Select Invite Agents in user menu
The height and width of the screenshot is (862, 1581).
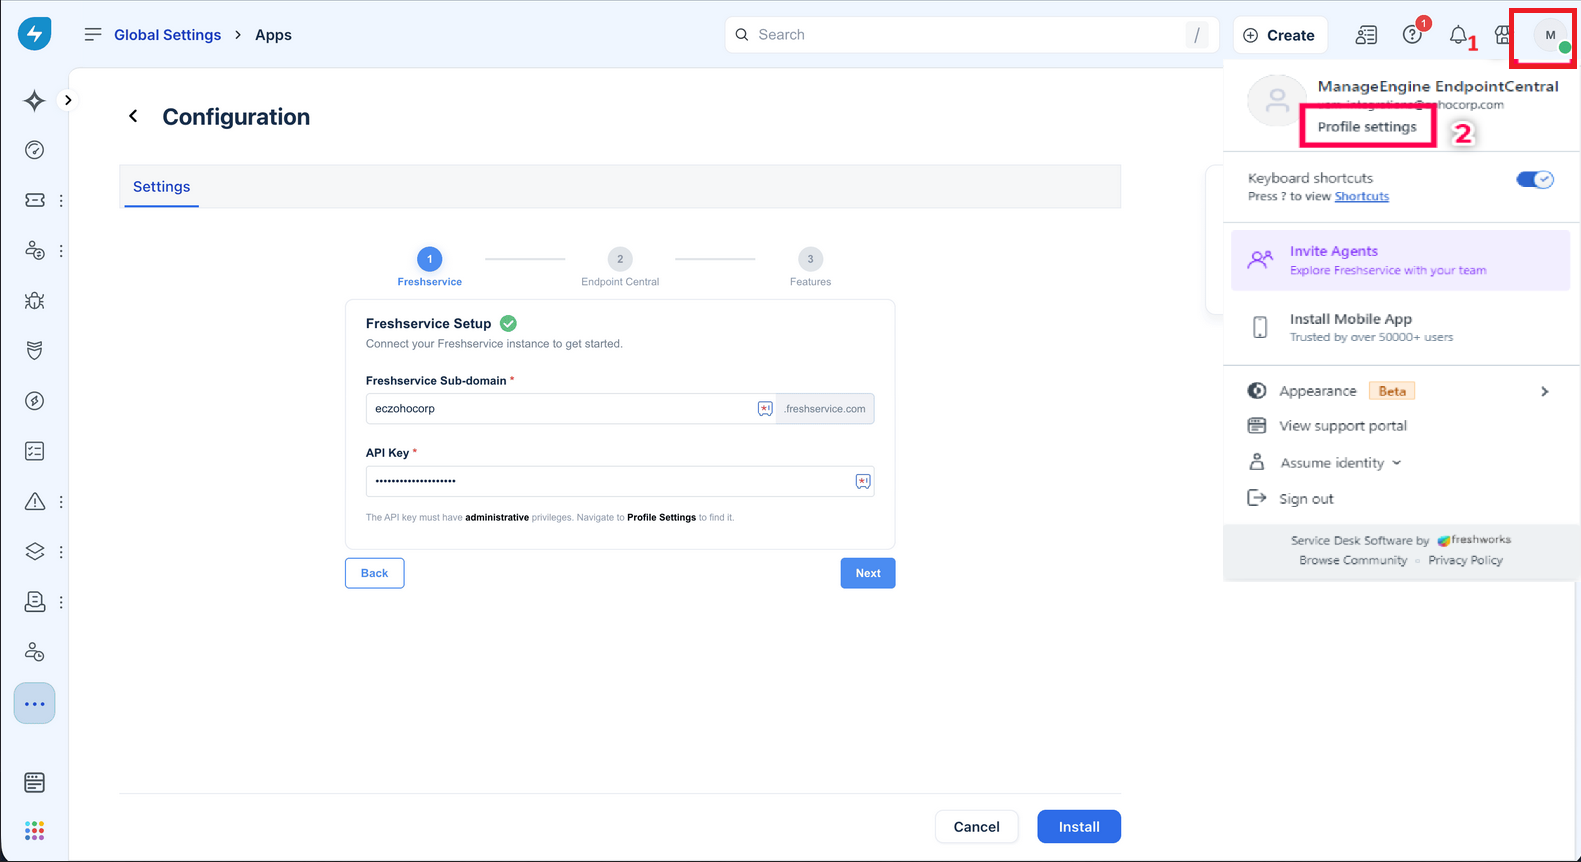click(1400, 260)
